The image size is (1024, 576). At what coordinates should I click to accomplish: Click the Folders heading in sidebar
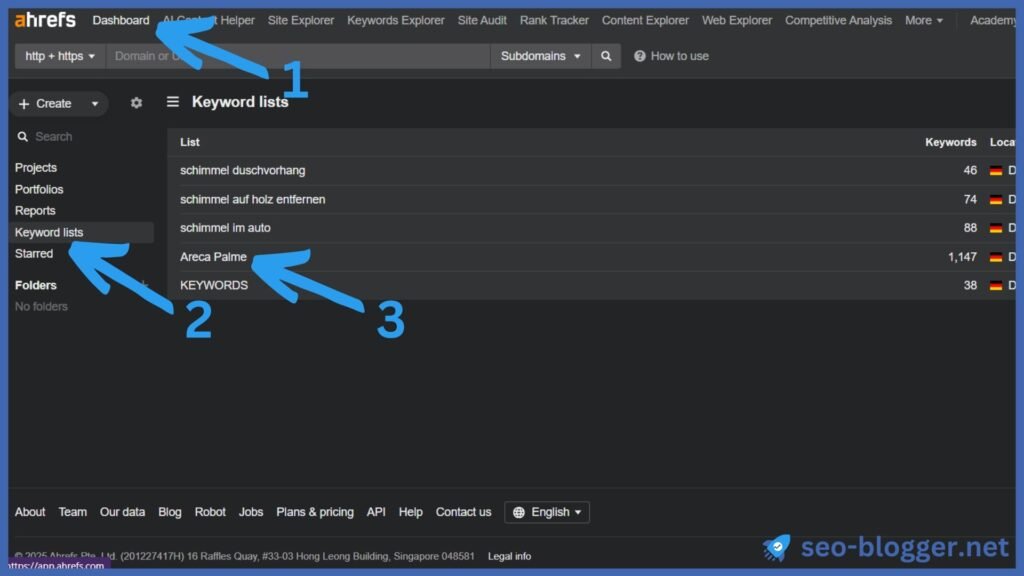pyautogui.click(x=36, y=285)
